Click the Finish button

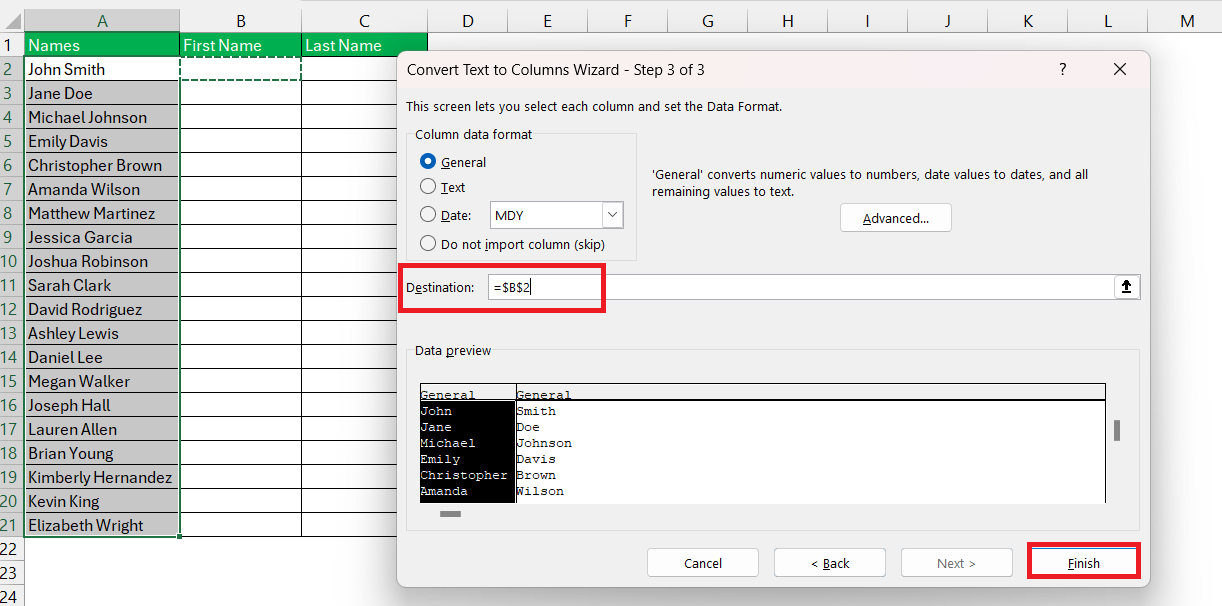tap(1083, 563)
